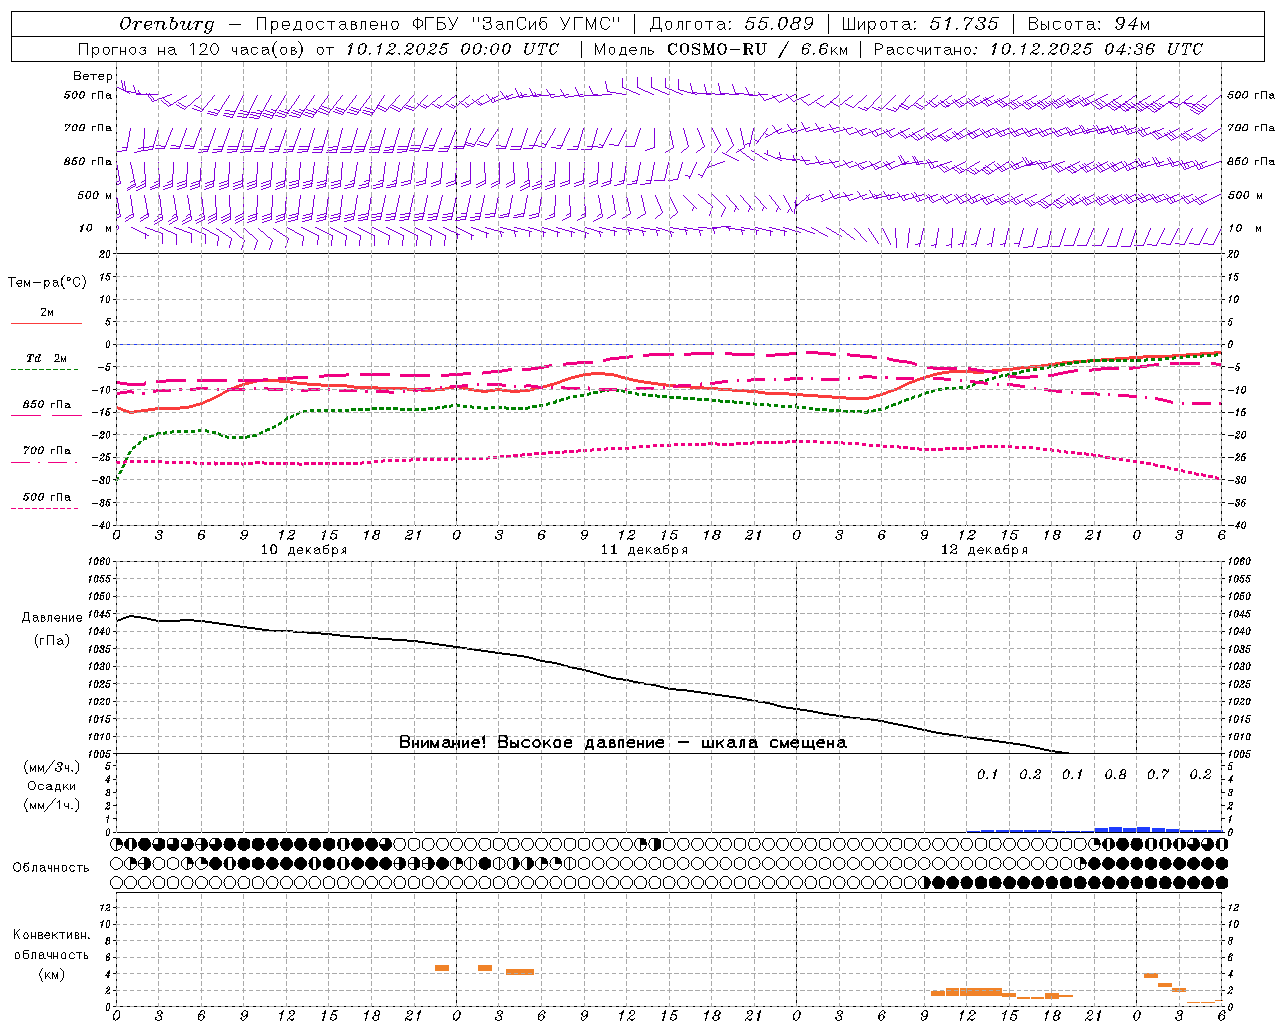Click the 'Осадки' precipitation panel label
The image size is (1280, 1024).
pyautogui.click(x=51, y=786)
